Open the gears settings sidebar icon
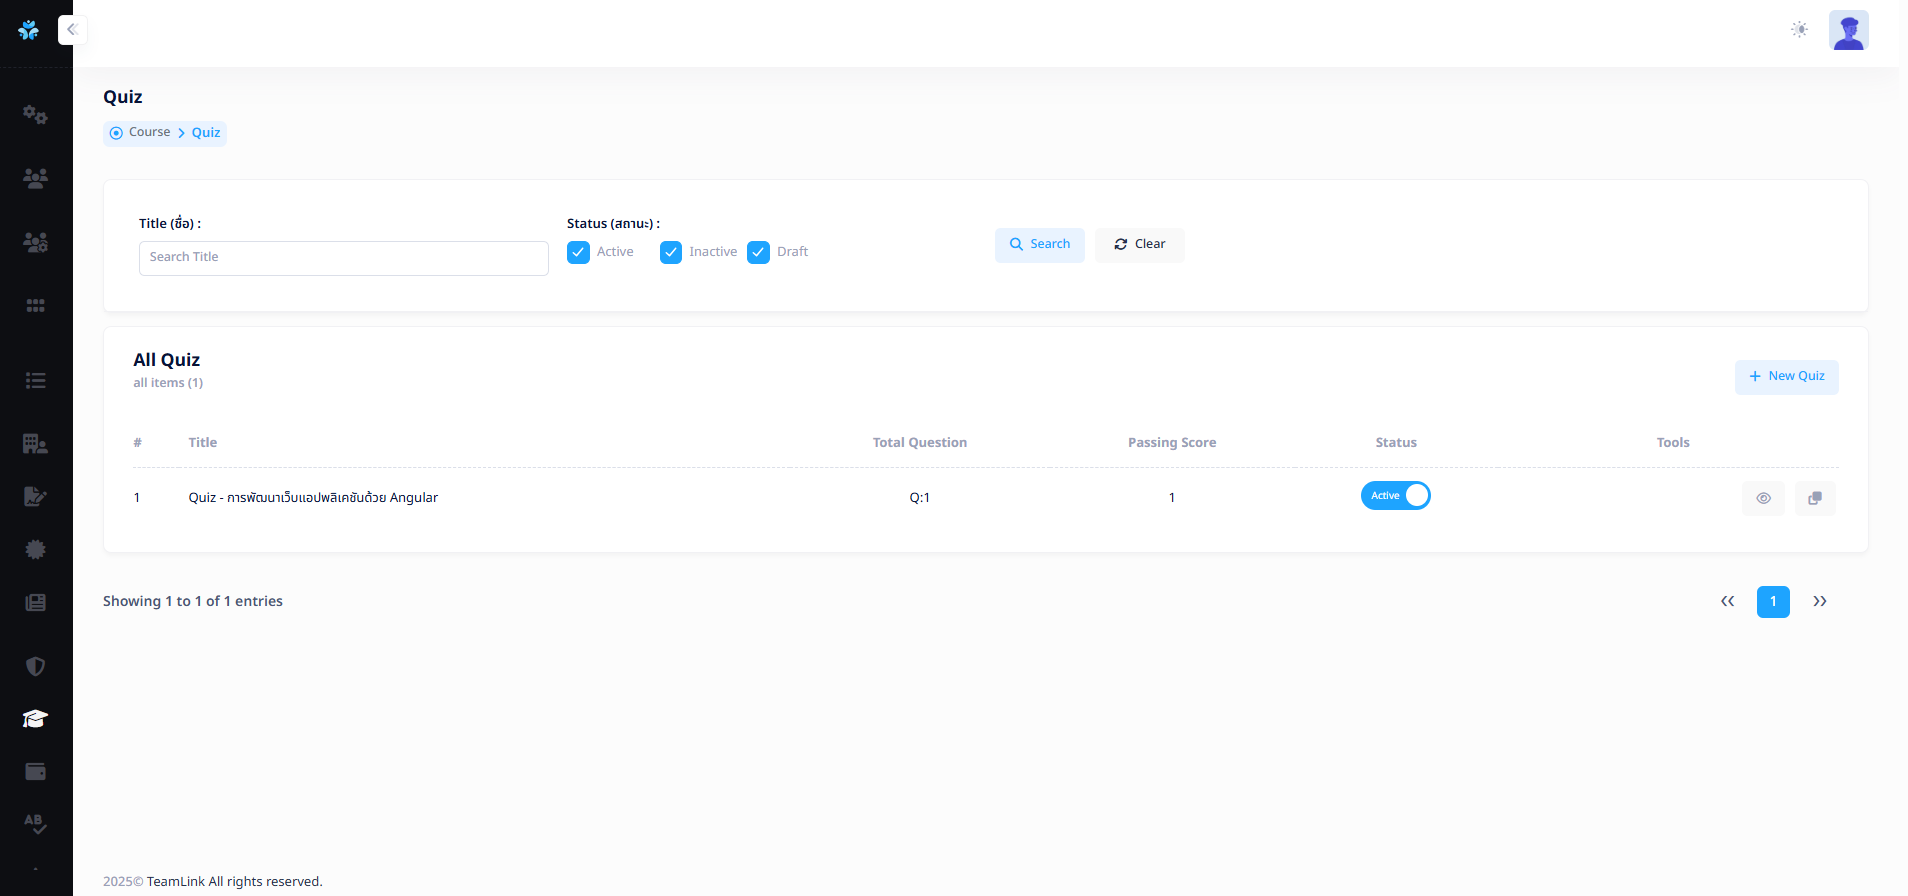 click(35, 115)
